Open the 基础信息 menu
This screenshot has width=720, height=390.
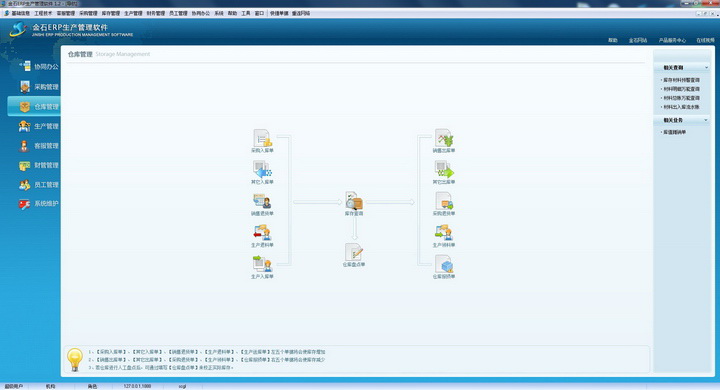click(x=21, y=13)
